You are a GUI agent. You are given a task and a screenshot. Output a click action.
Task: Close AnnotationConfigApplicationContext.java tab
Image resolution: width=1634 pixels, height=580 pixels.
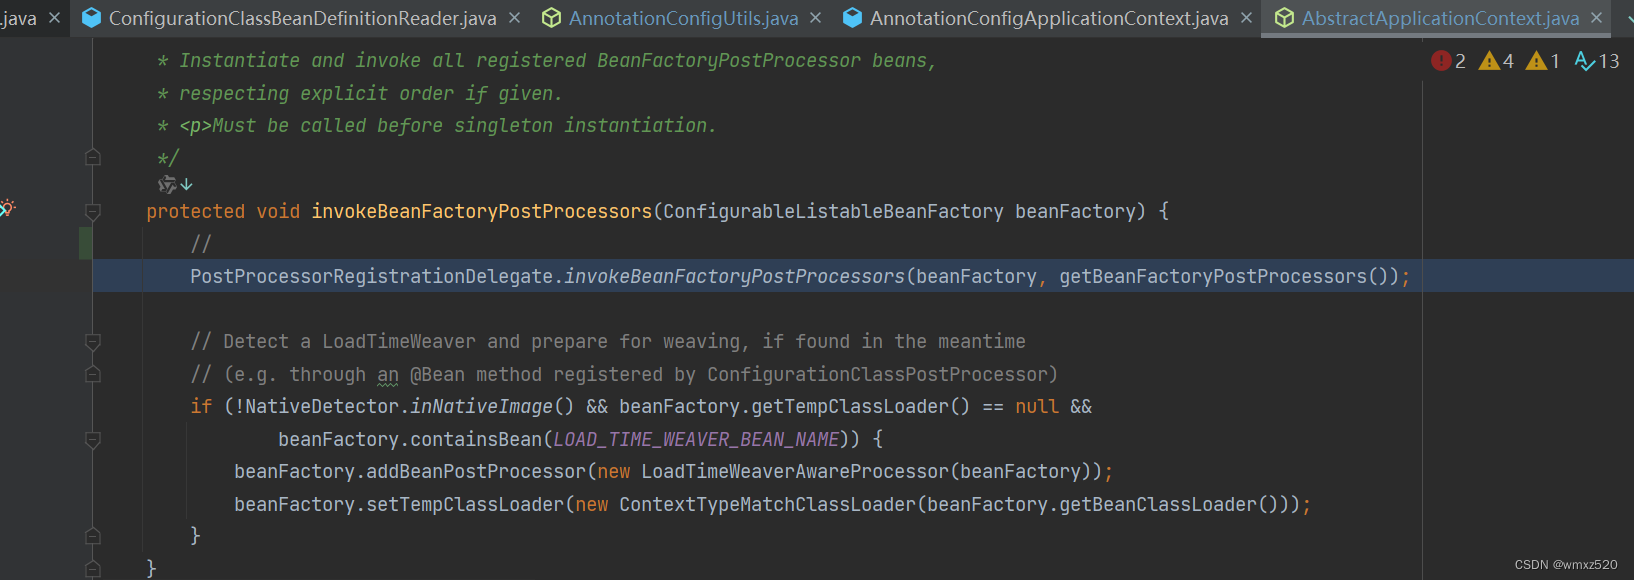pos(1246,18)
